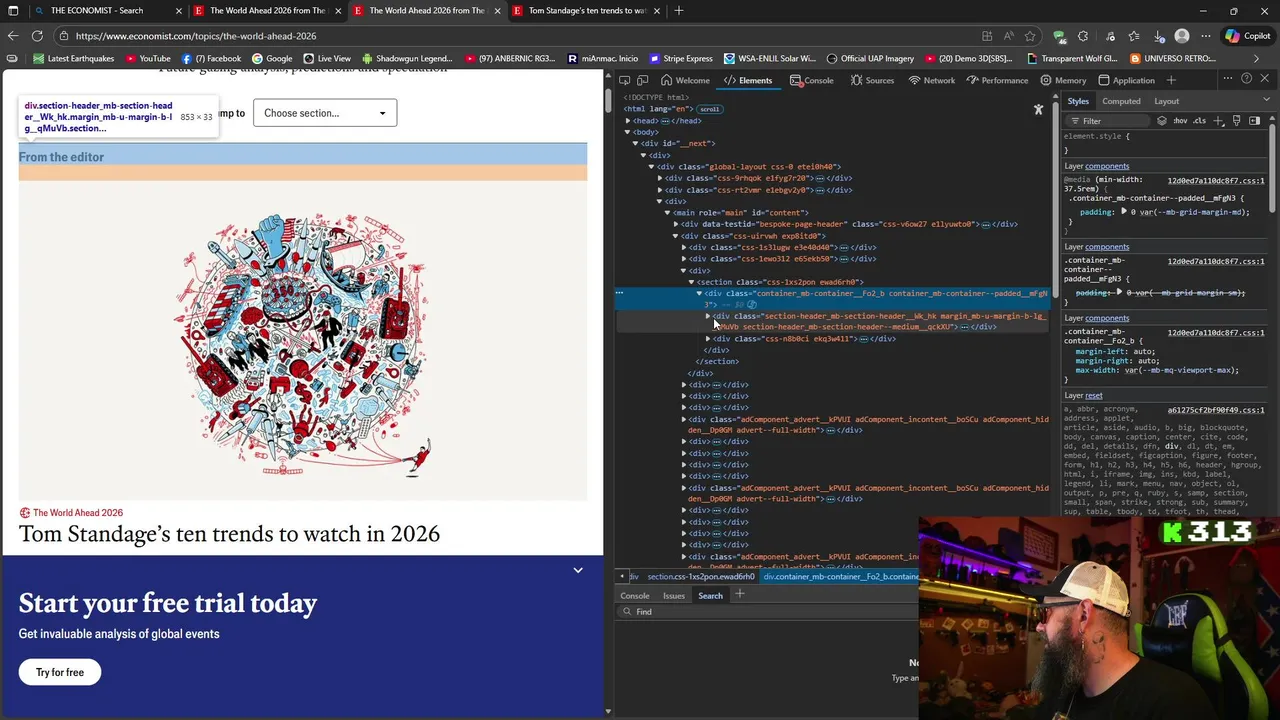Open the Latest Earthquakes bookmark
Screen dimensions: 1280x720
tap(73, 58)
